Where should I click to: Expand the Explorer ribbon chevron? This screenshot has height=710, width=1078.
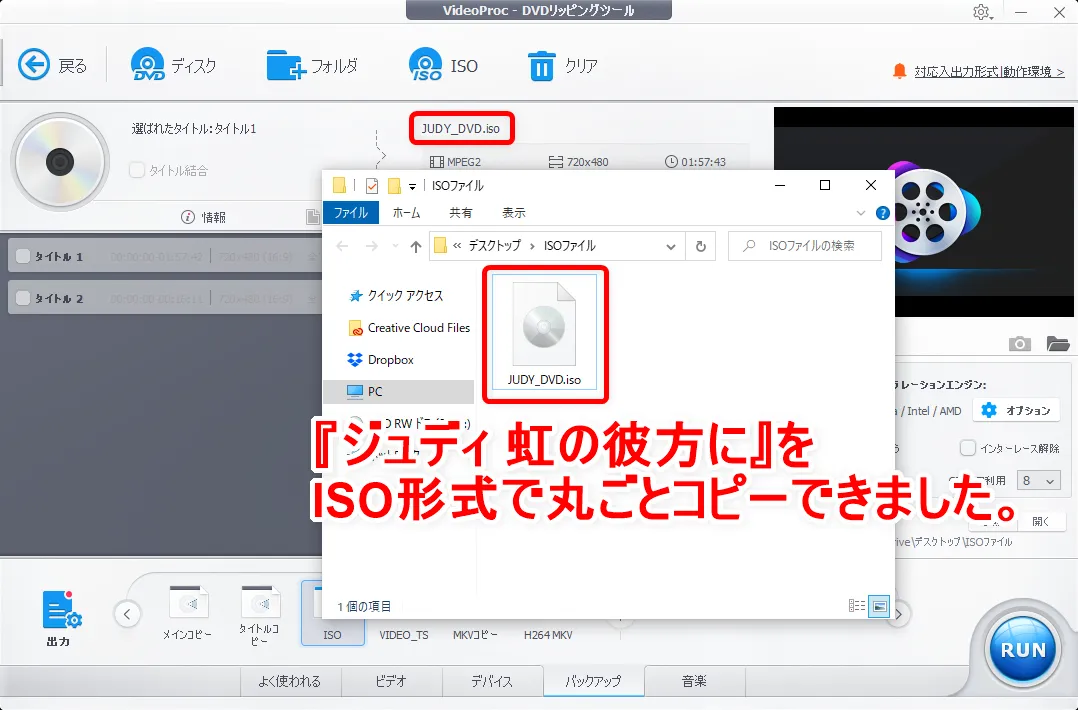click(861, 213)
